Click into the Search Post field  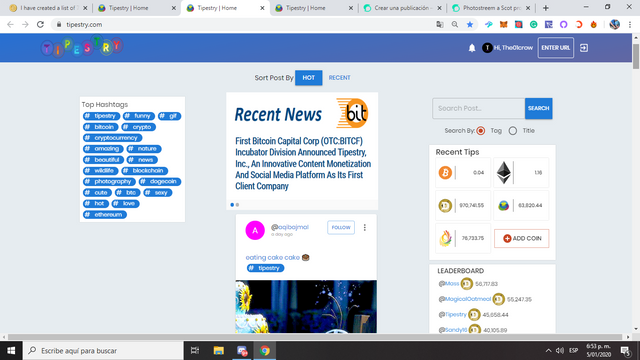click(x=479, y=109)
